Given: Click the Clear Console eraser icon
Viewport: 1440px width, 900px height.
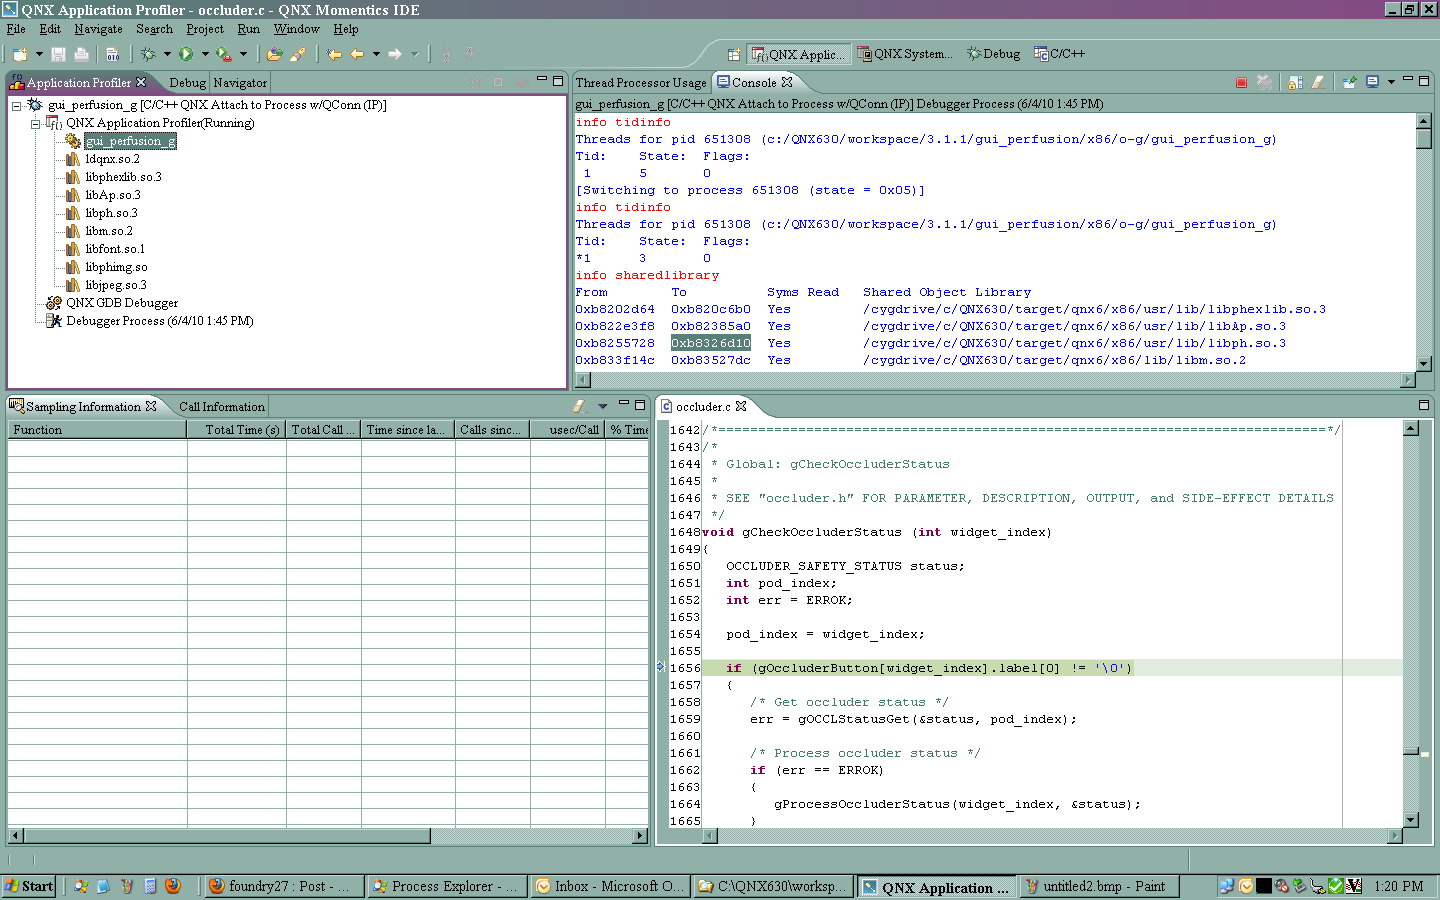Looking at the screenshot, I should (1318, 83).
